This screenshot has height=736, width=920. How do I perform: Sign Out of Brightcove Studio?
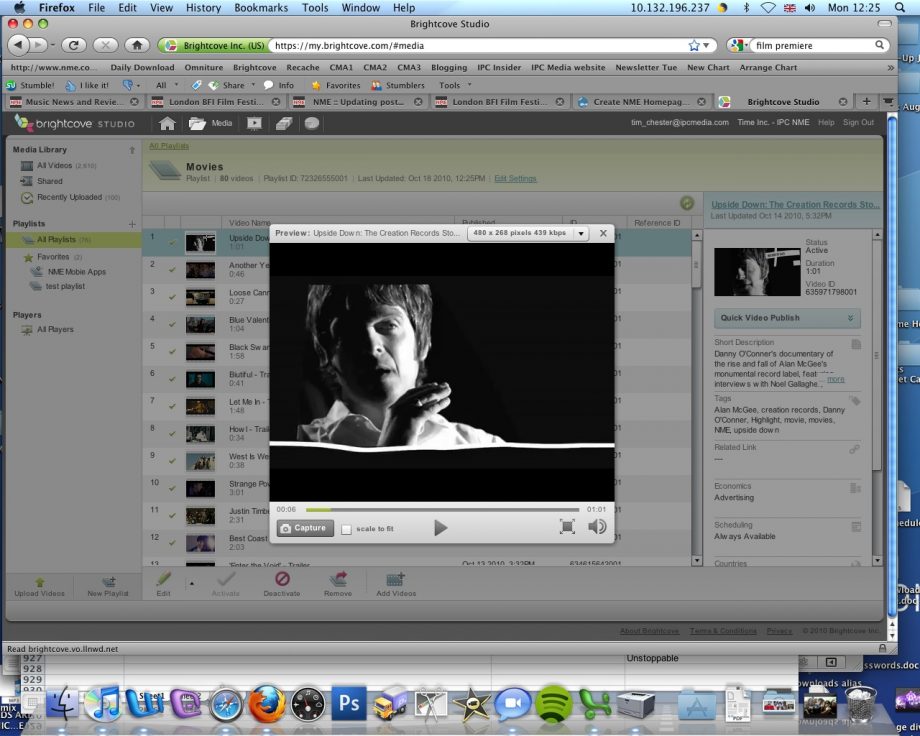click(x=858, y=122)
